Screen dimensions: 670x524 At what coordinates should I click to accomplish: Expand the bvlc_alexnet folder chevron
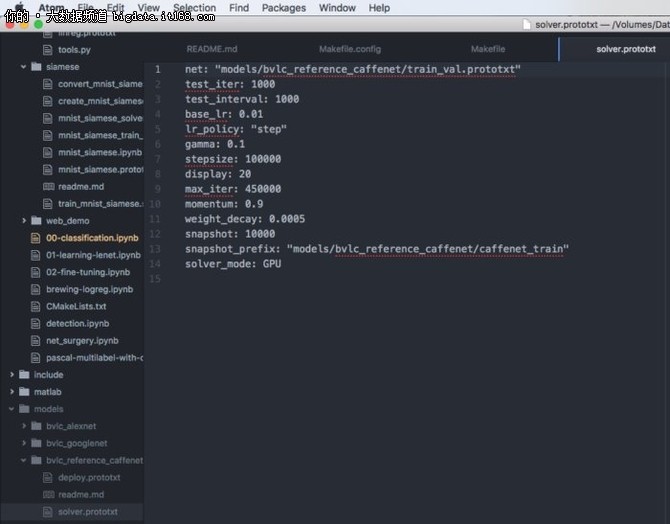pyautogui.click(x=24, y=426)
